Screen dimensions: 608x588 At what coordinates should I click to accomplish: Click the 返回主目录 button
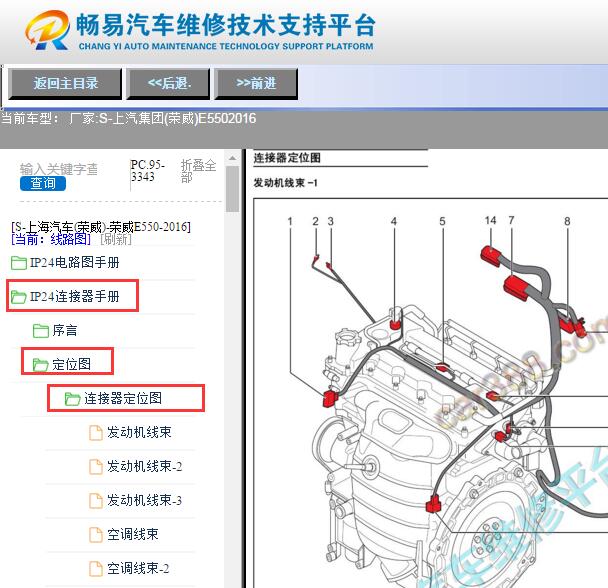point(65,84)
